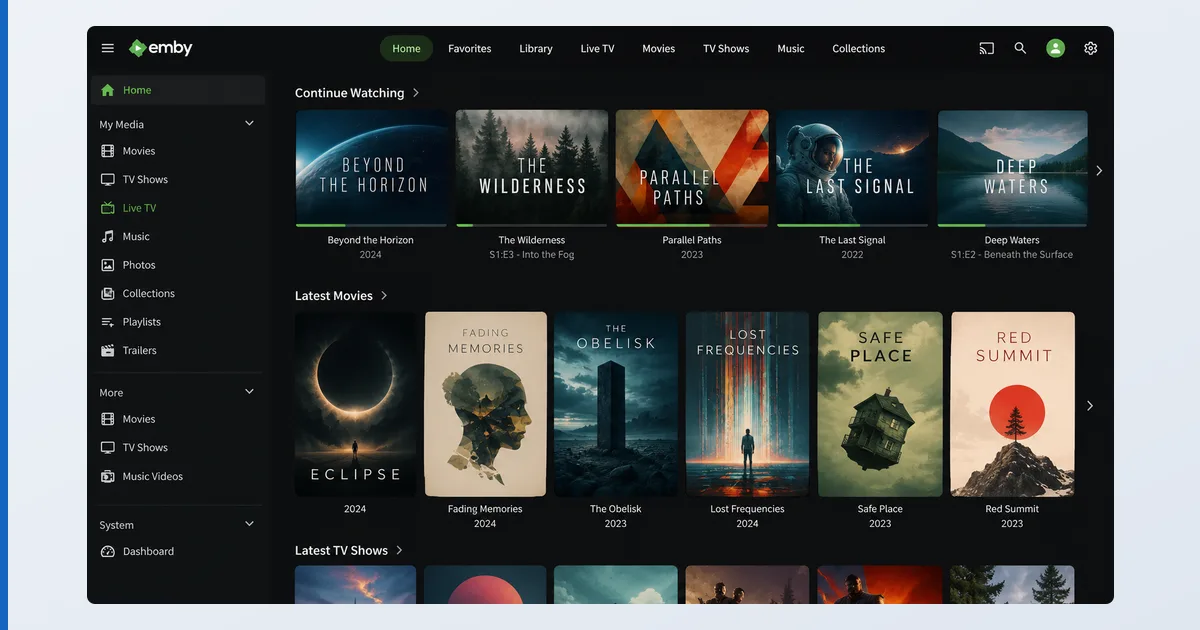This screenshot has width=1200, height=630.
Task: Click Beyond the Horizon progress bar
Action: (371, 226)
